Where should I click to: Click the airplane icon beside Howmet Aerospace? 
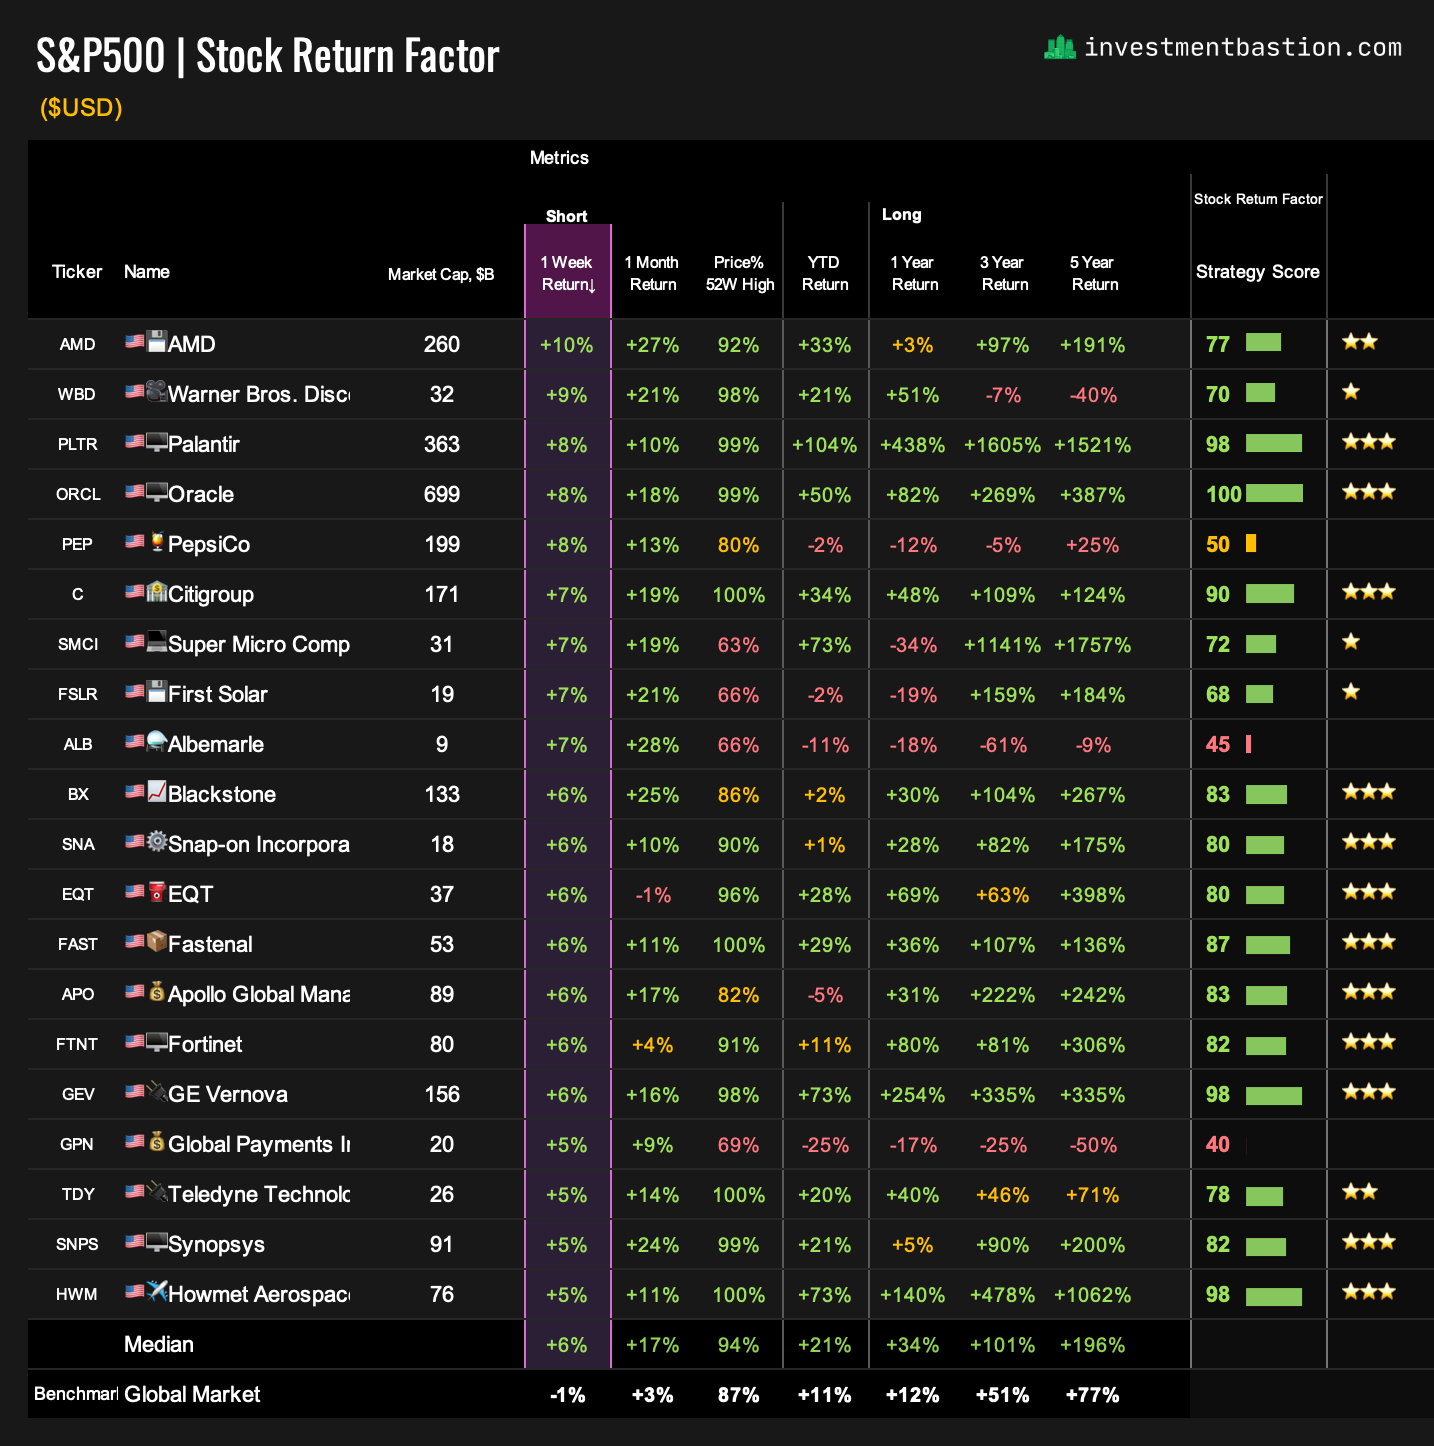pyautogui.click(x=156, y=1292)
